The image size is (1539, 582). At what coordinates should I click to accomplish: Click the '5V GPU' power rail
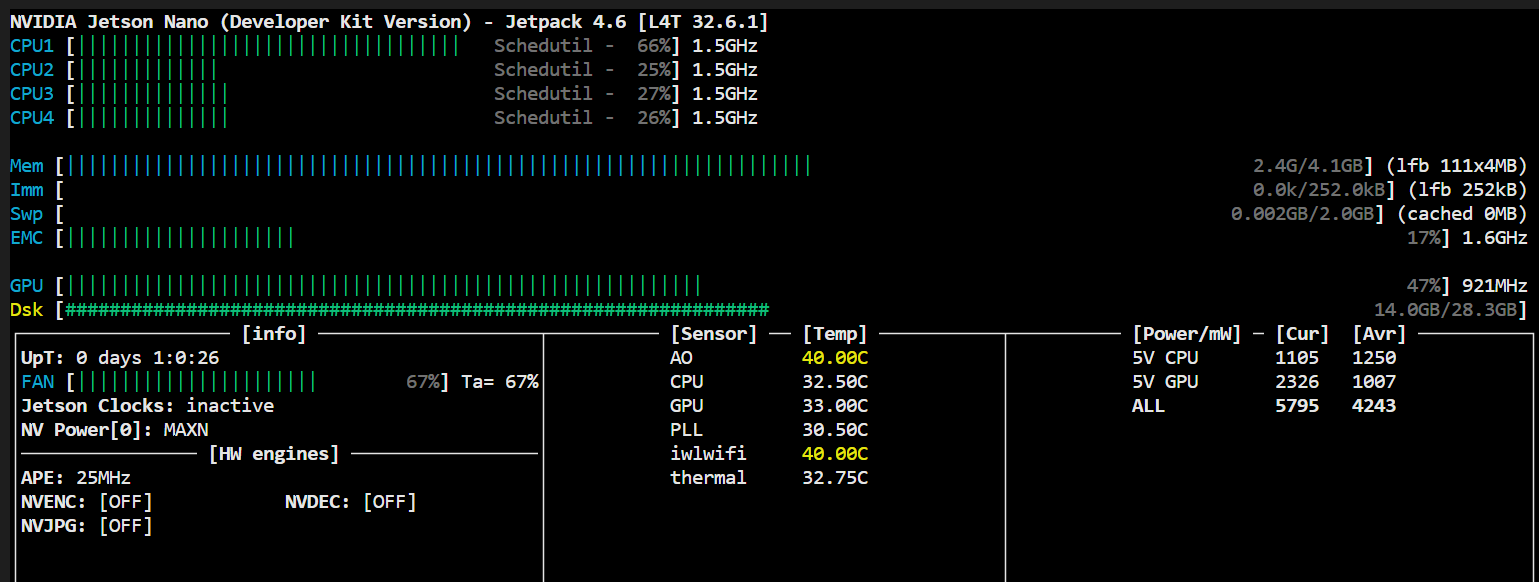click(x=1165, y=382)
